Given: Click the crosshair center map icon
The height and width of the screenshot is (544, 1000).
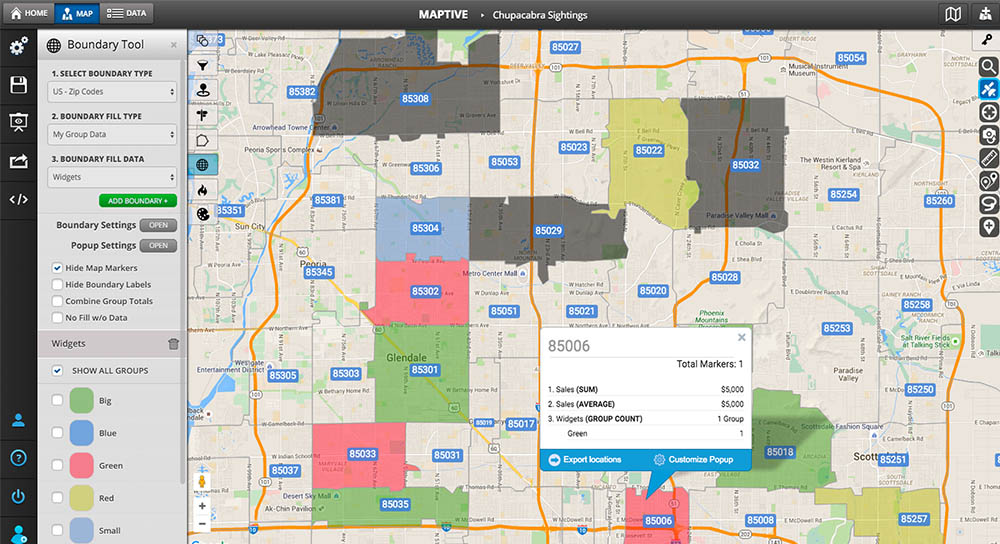Looking at the screenshot, I should coord(989,112).
